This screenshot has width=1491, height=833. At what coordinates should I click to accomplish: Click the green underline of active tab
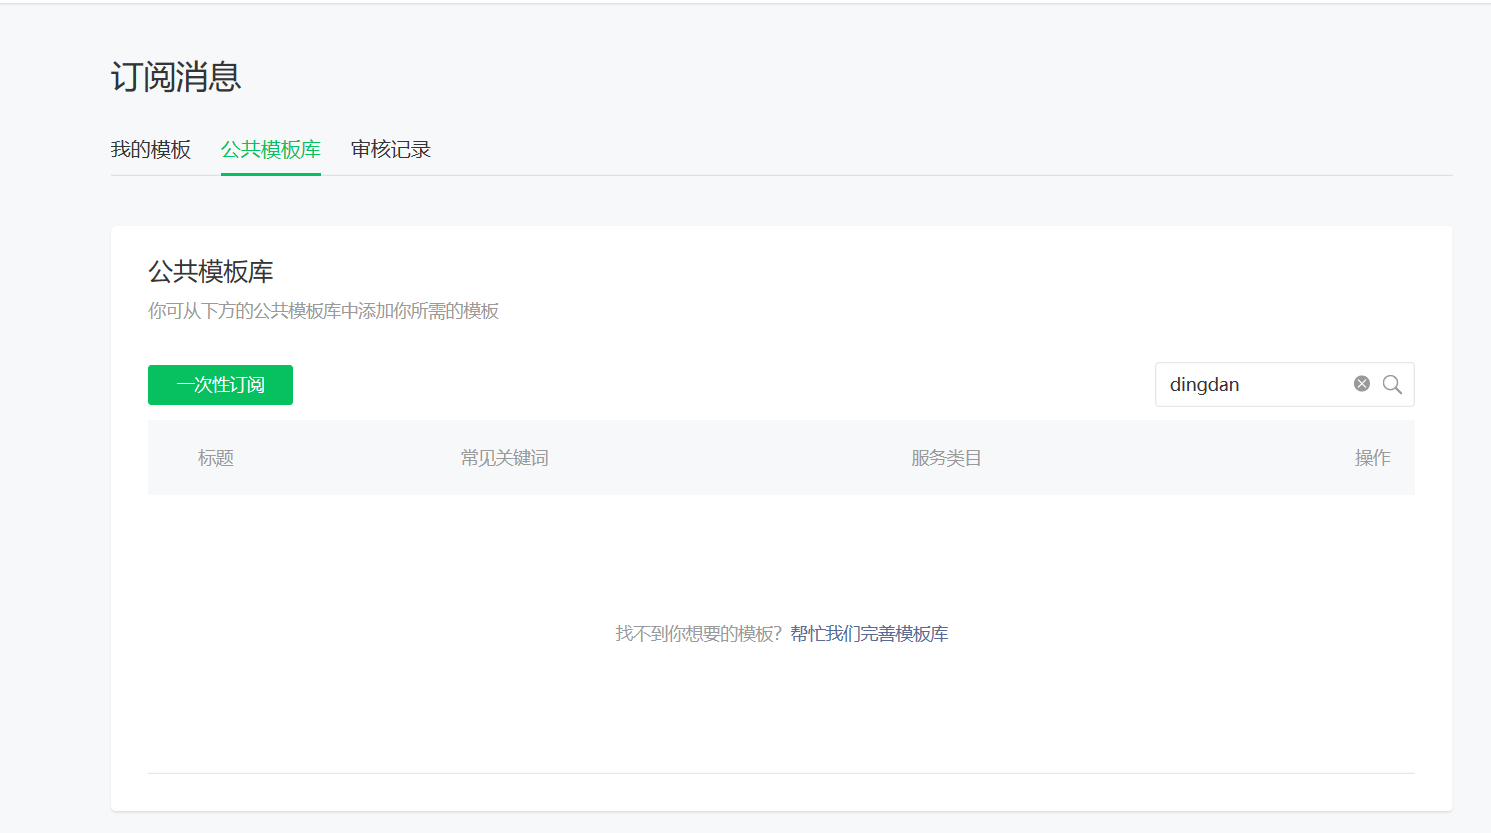point(270,172)
